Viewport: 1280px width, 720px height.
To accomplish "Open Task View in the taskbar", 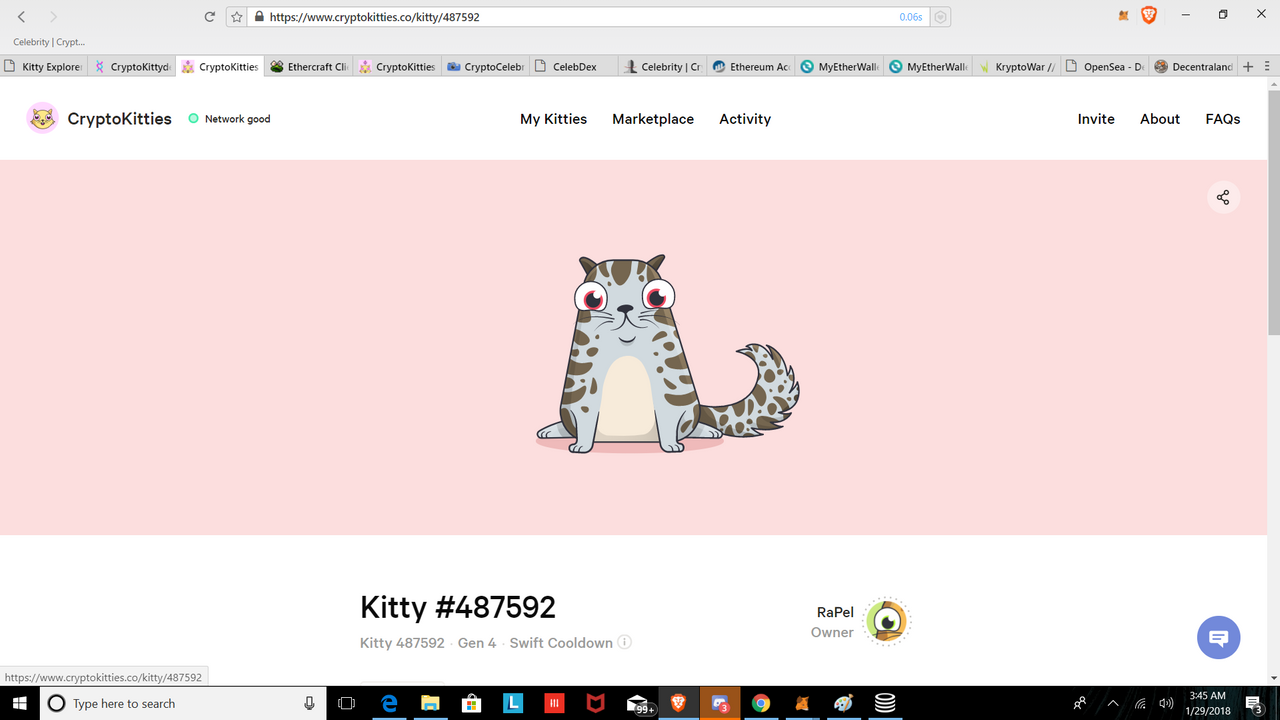I will tap(347, 703).
